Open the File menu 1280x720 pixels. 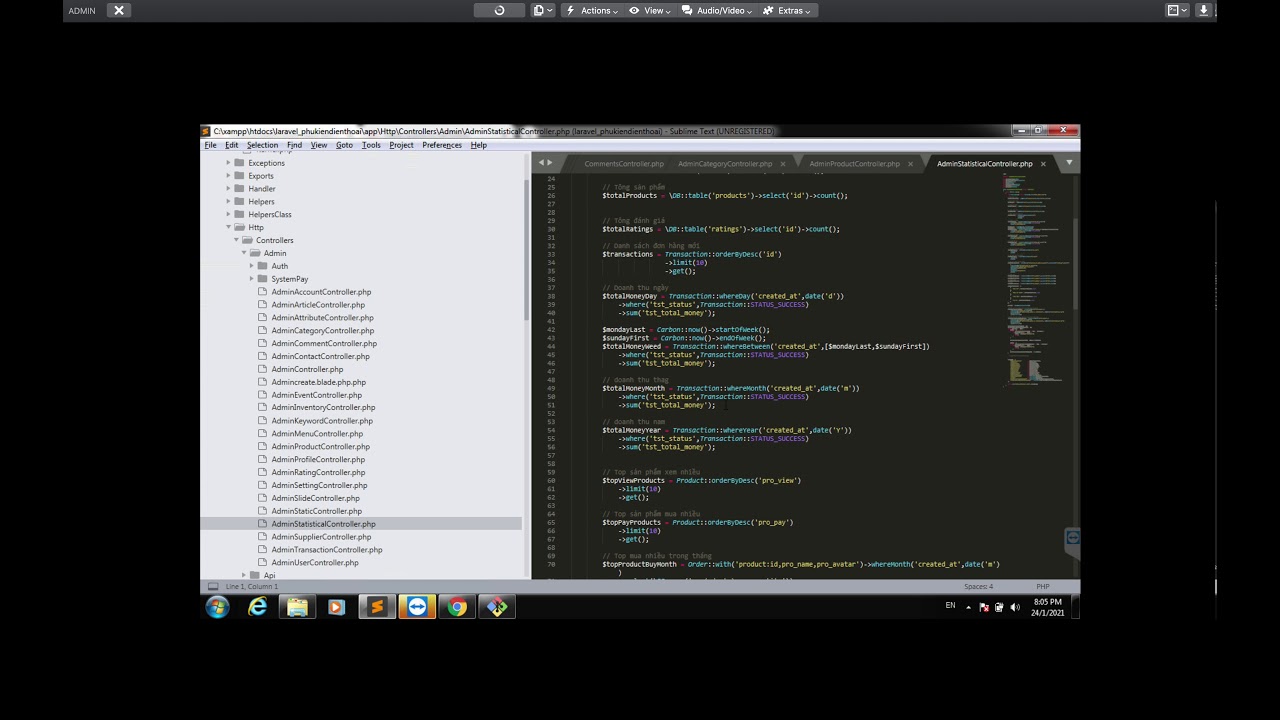point(211,145)
